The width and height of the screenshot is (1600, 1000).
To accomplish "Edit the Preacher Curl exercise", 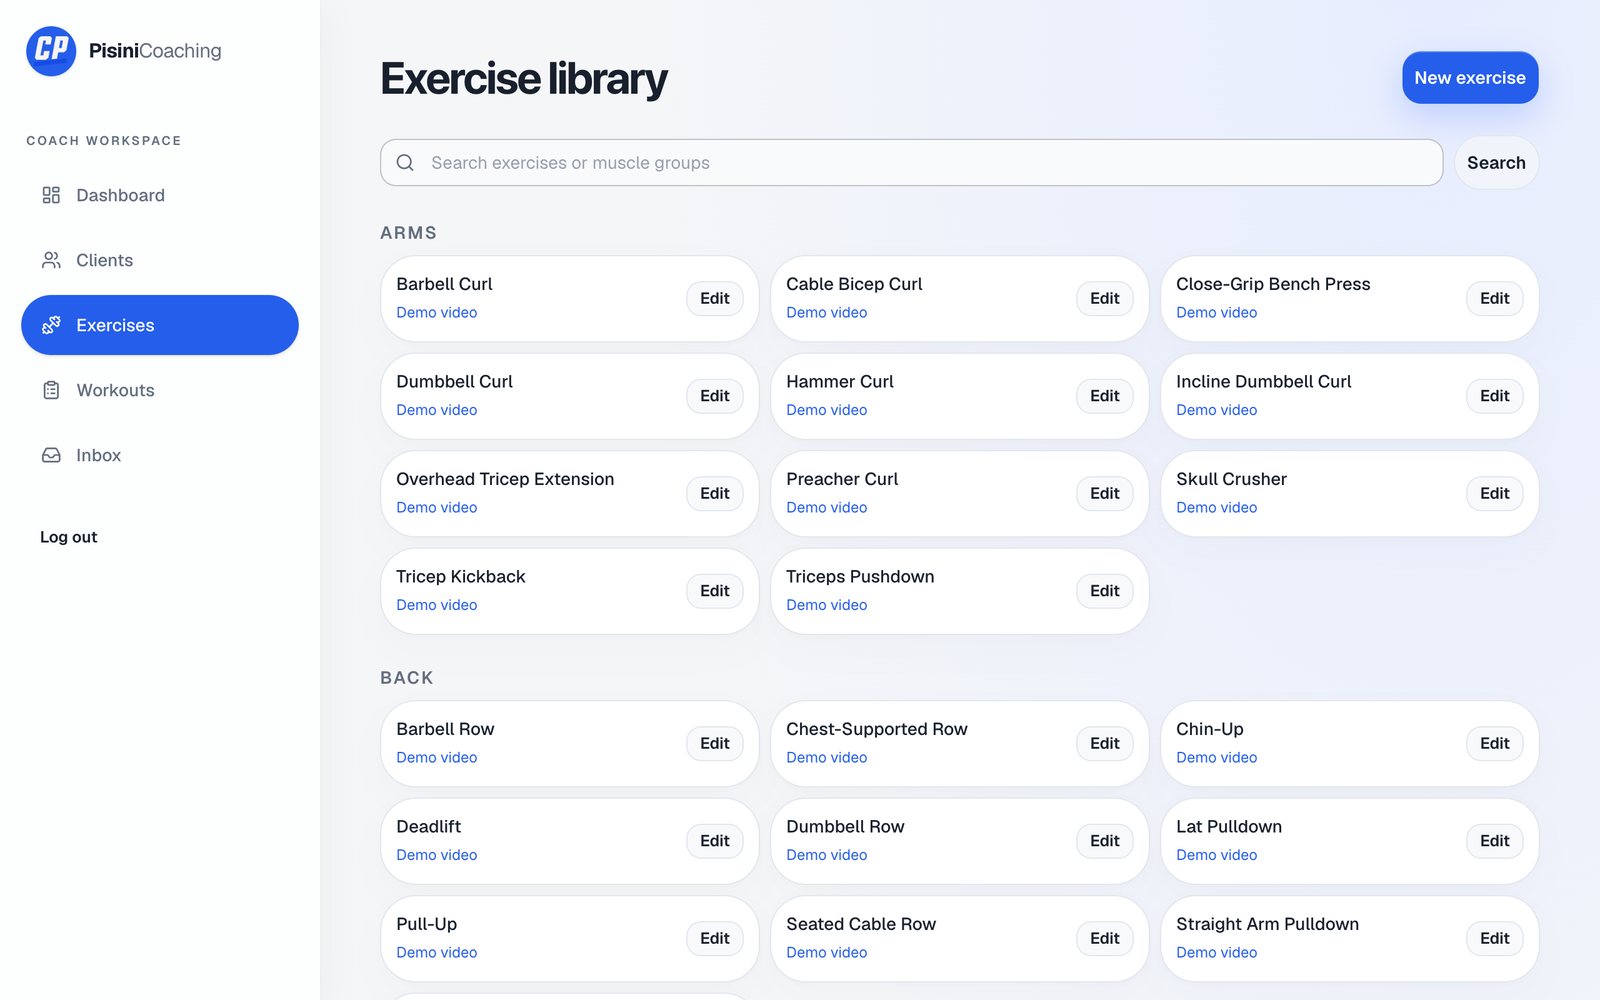I will (x=1105, y=493).
